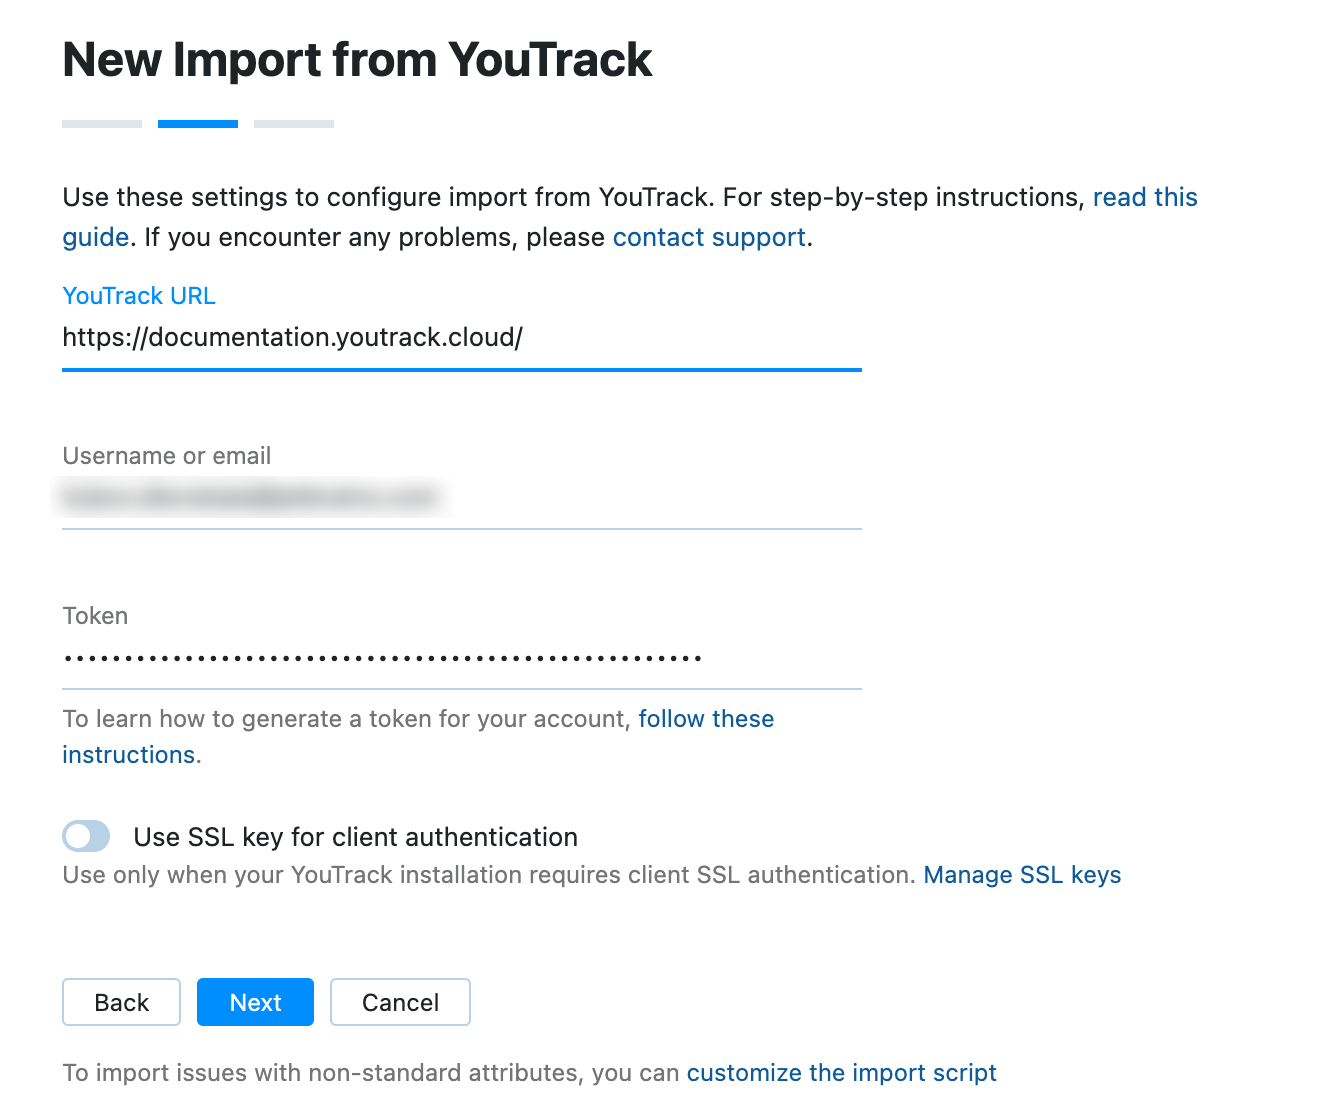Open the "read this guide" link

tap(1145, 197)
